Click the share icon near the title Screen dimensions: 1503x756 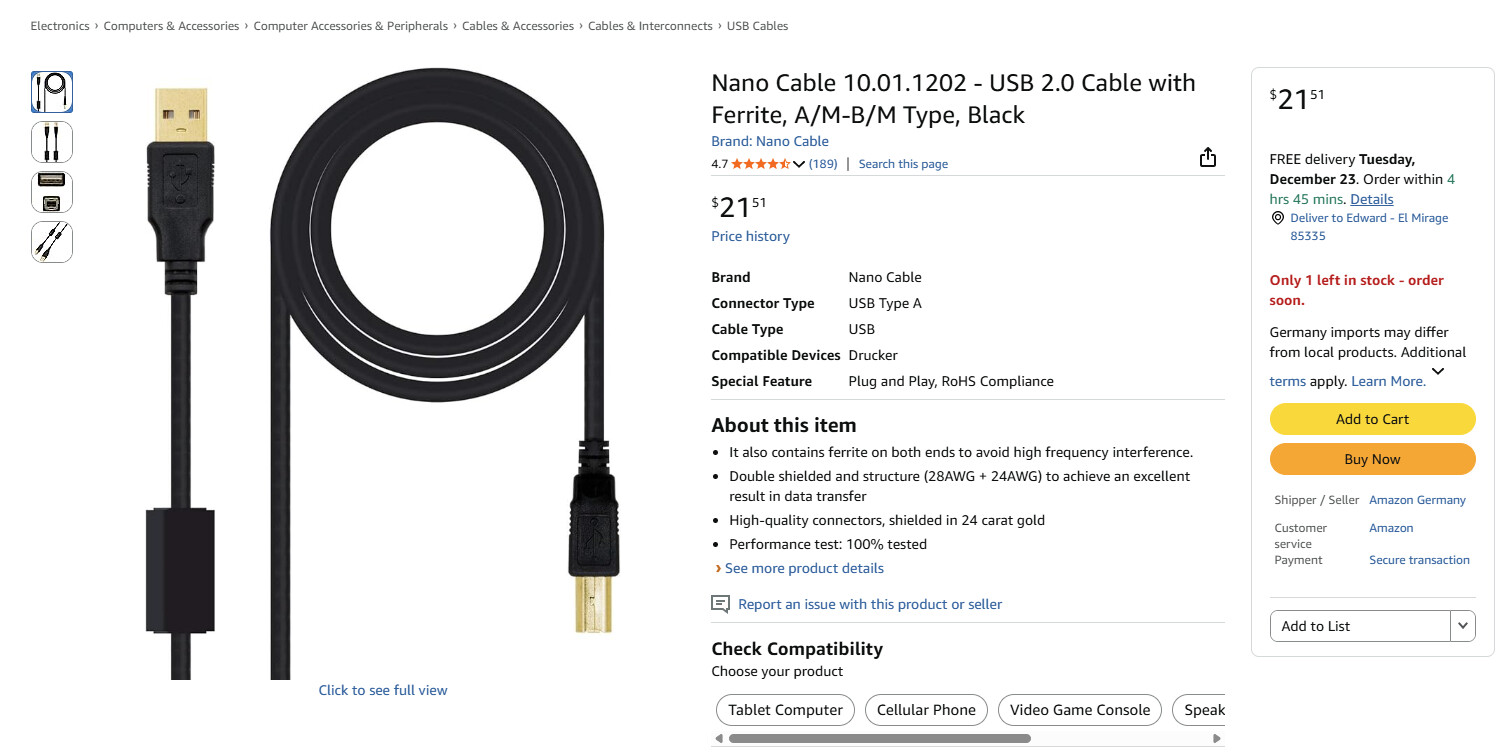tap(1207, 158)
